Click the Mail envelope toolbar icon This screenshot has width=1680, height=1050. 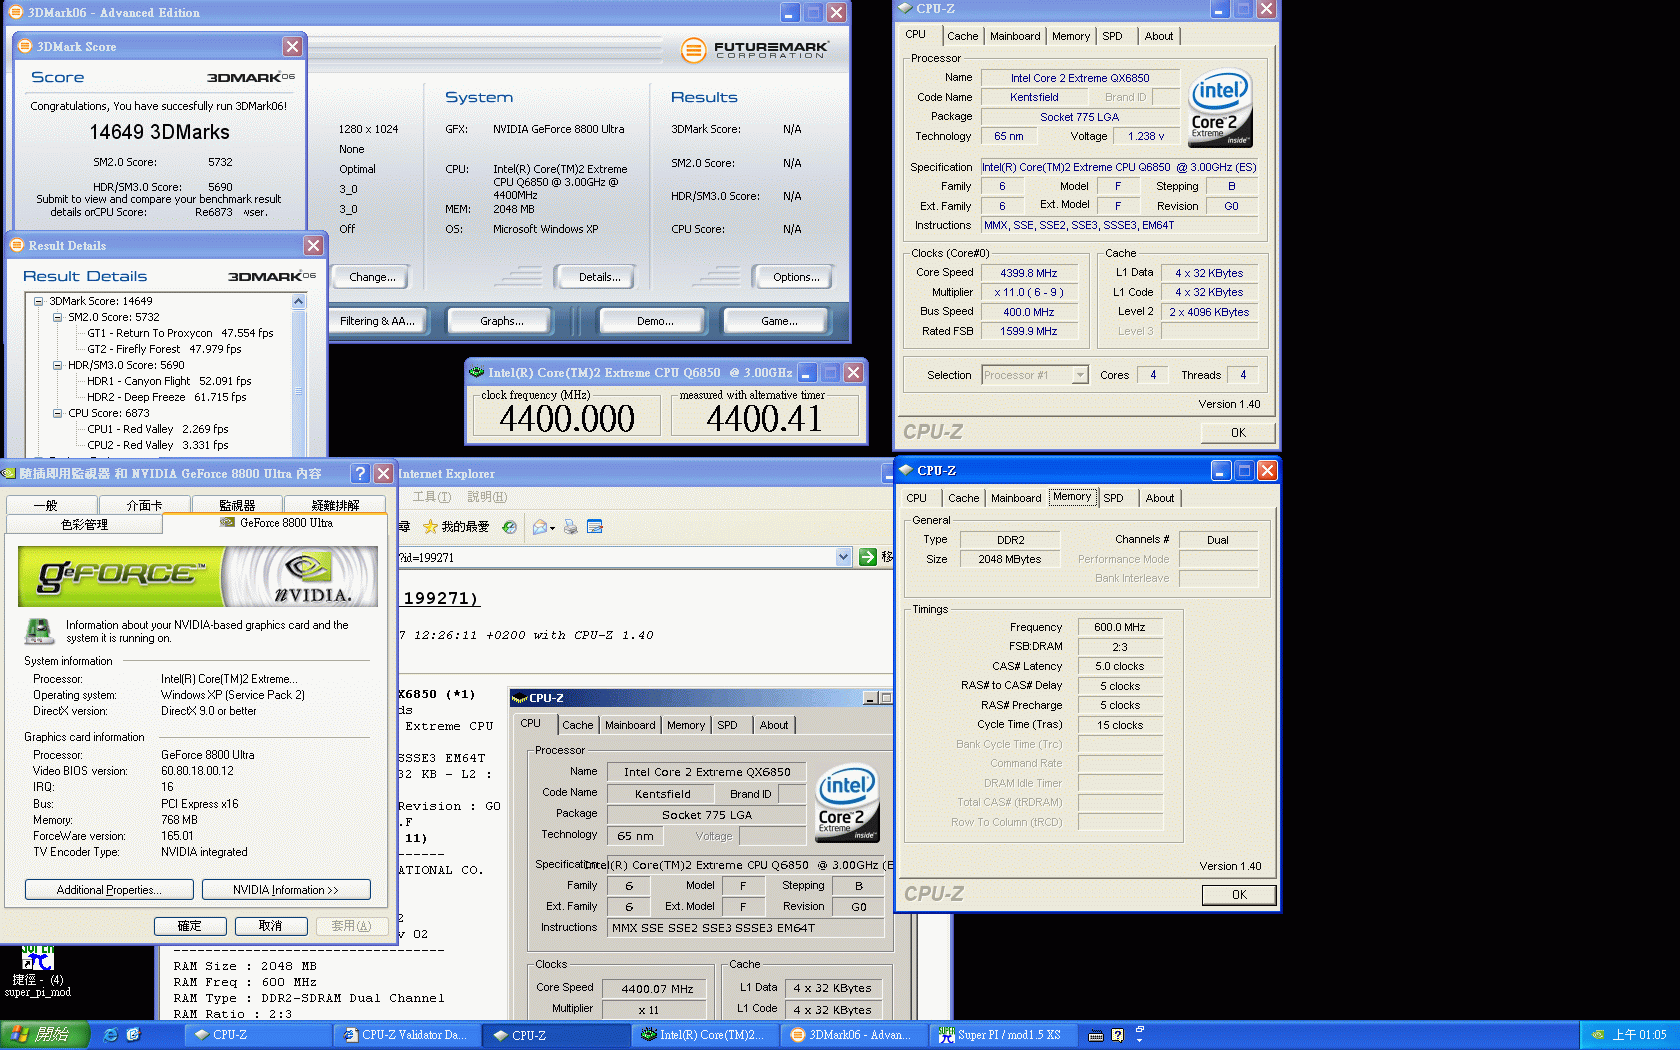click(x=541, y=527)
